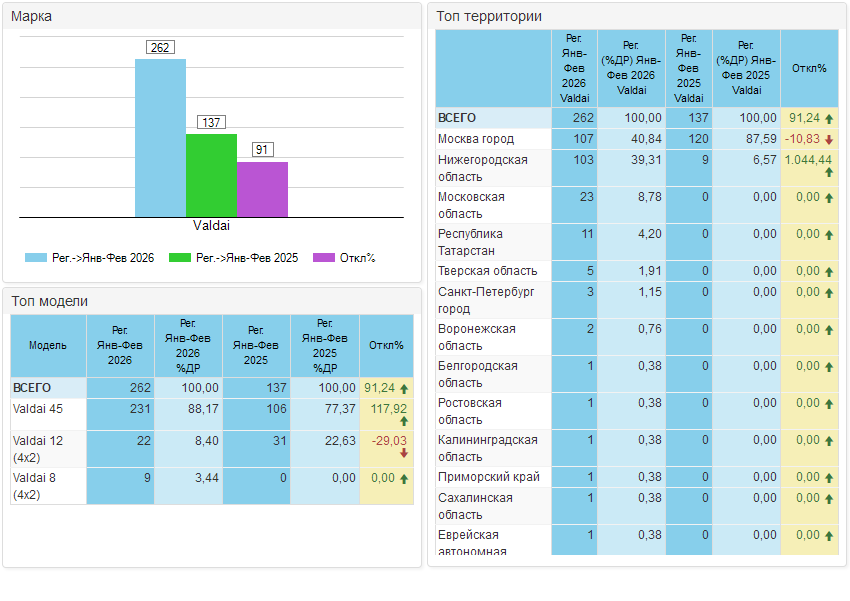Click the Топ территории panel title
Viewport: 850px width, 601px height.
coord(489,16)
